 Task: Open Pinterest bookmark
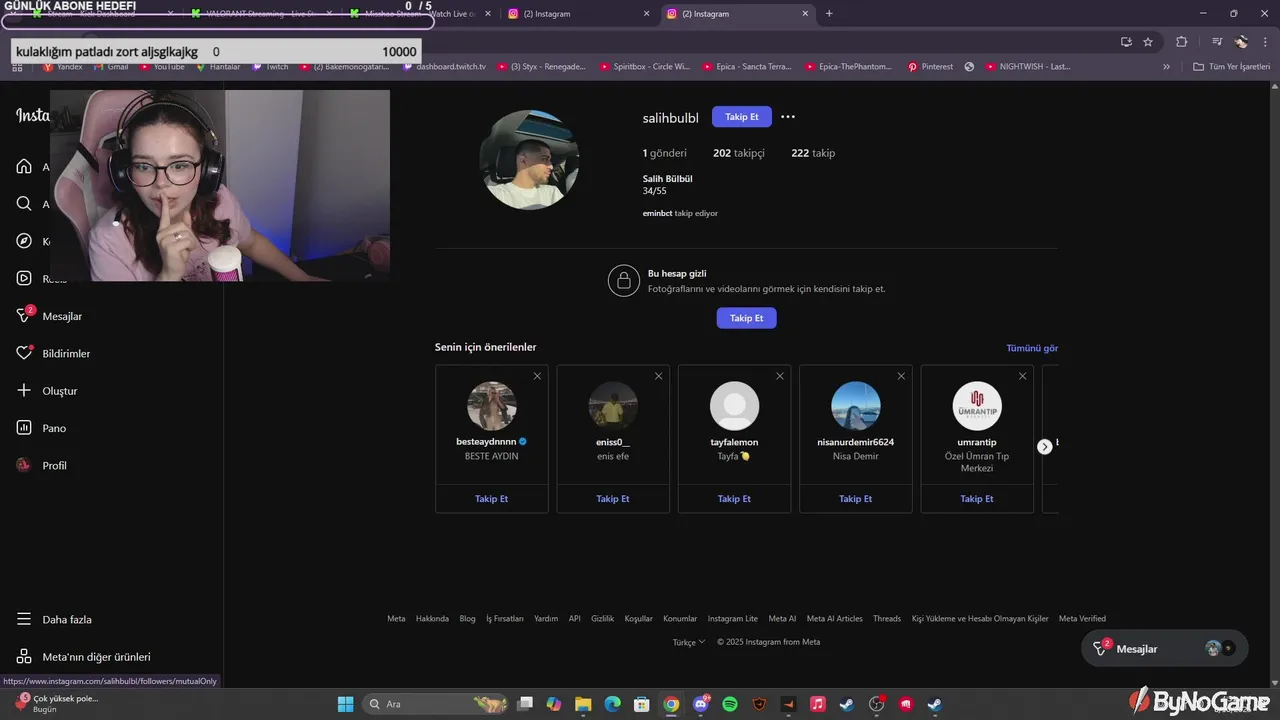pos(930,67)
